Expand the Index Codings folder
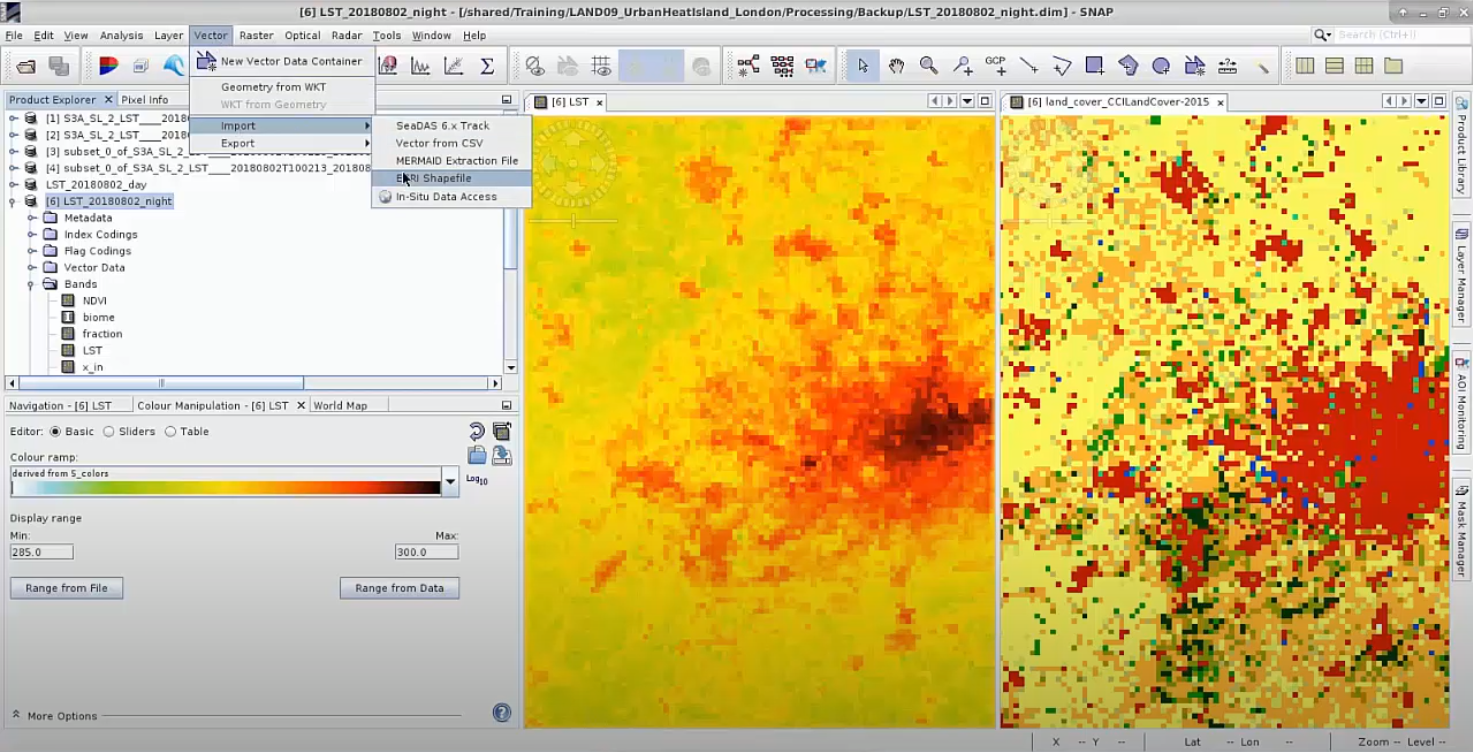Image resolution: width=1473 pixels, height=752 pixels. 32,235
